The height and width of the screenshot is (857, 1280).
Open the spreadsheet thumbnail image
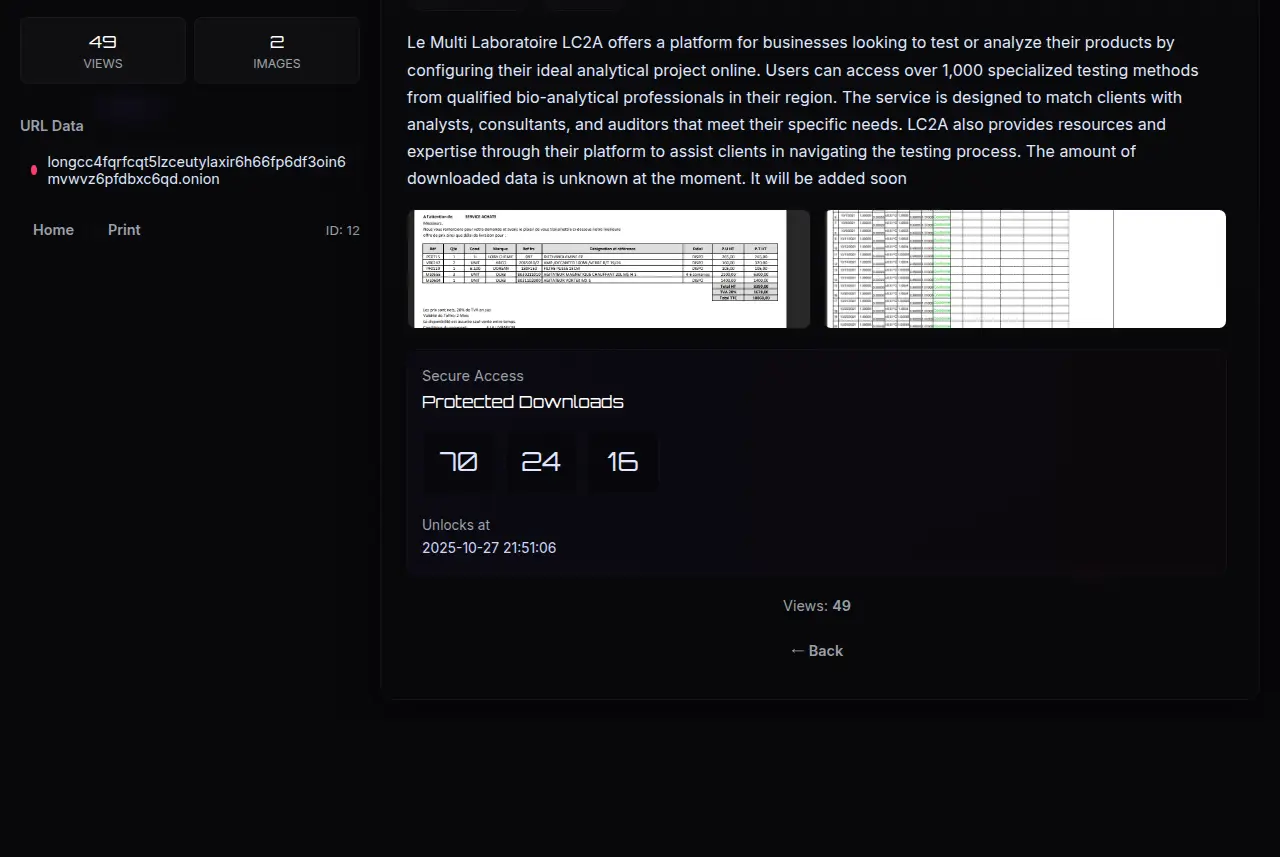1025,269
